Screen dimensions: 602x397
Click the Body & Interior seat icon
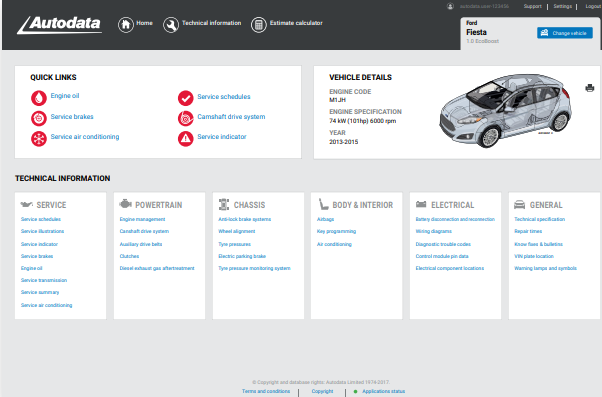point(324,204)
